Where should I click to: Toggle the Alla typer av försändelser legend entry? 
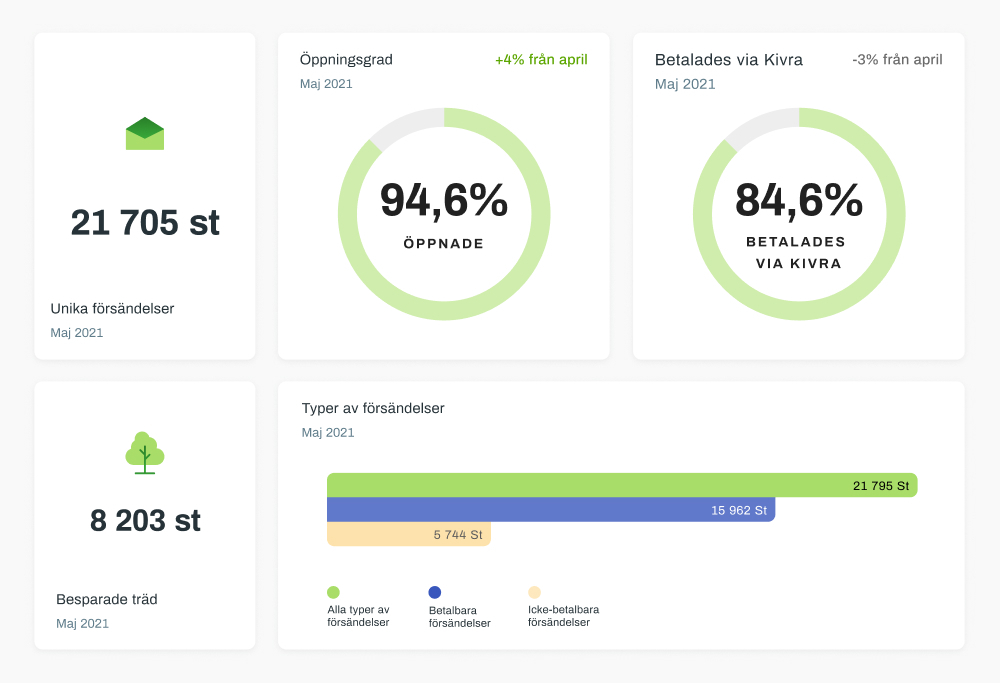[x=358, y=608]
